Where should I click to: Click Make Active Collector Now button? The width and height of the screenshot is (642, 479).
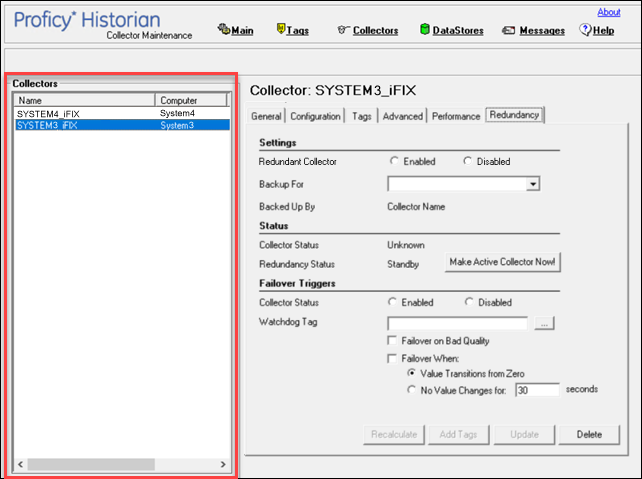coord(502,262)
